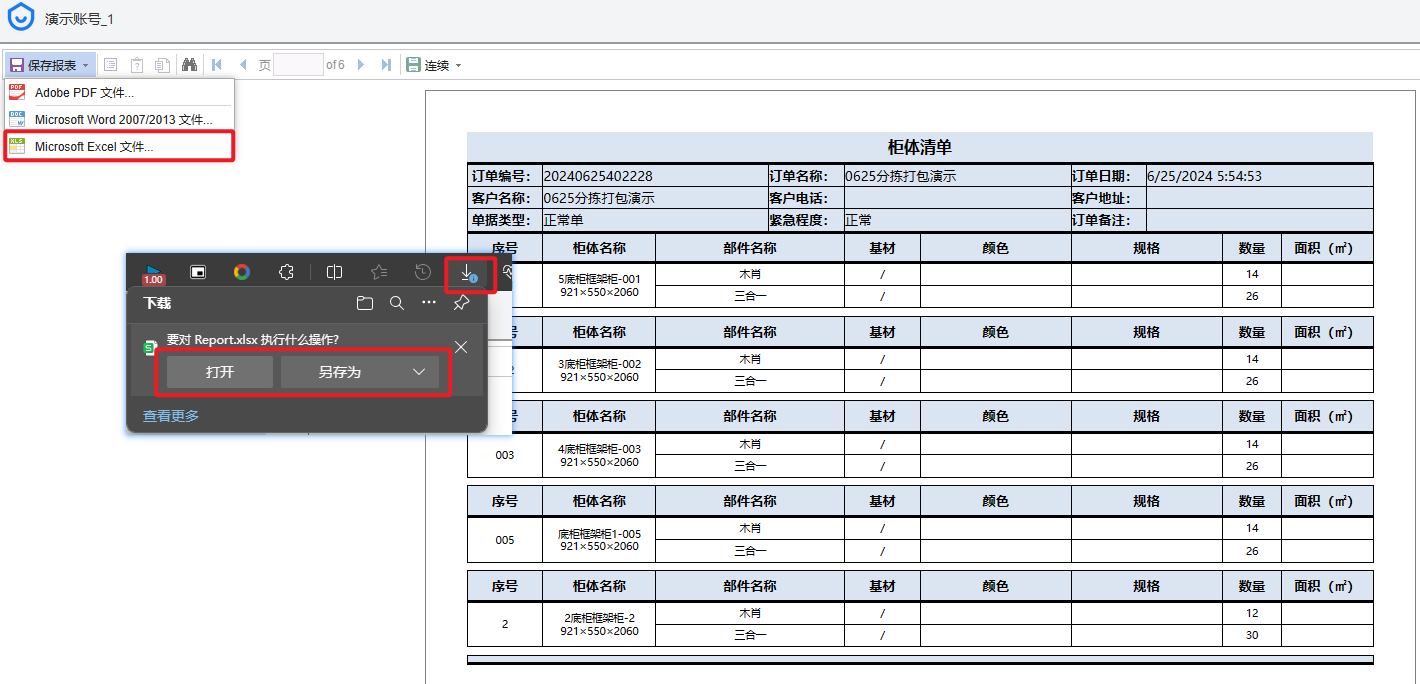Click the binoculars find icon in toolbar
The image size is (1420, 684).
(x=189, y=65)
